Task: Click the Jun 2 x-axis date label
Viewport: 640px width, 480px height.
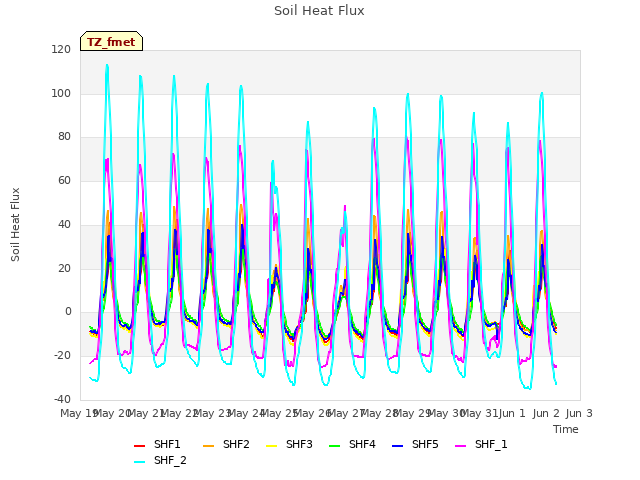Action: pos(546,413)
